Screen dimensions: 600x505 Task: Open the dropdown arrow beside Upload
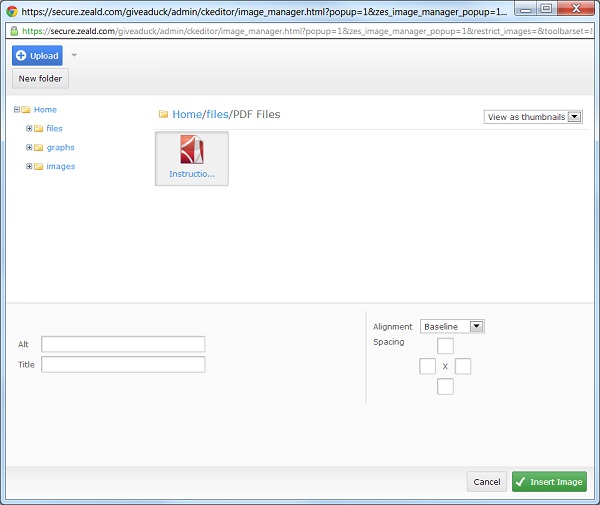pyautogui.click(x=74, y=55)
